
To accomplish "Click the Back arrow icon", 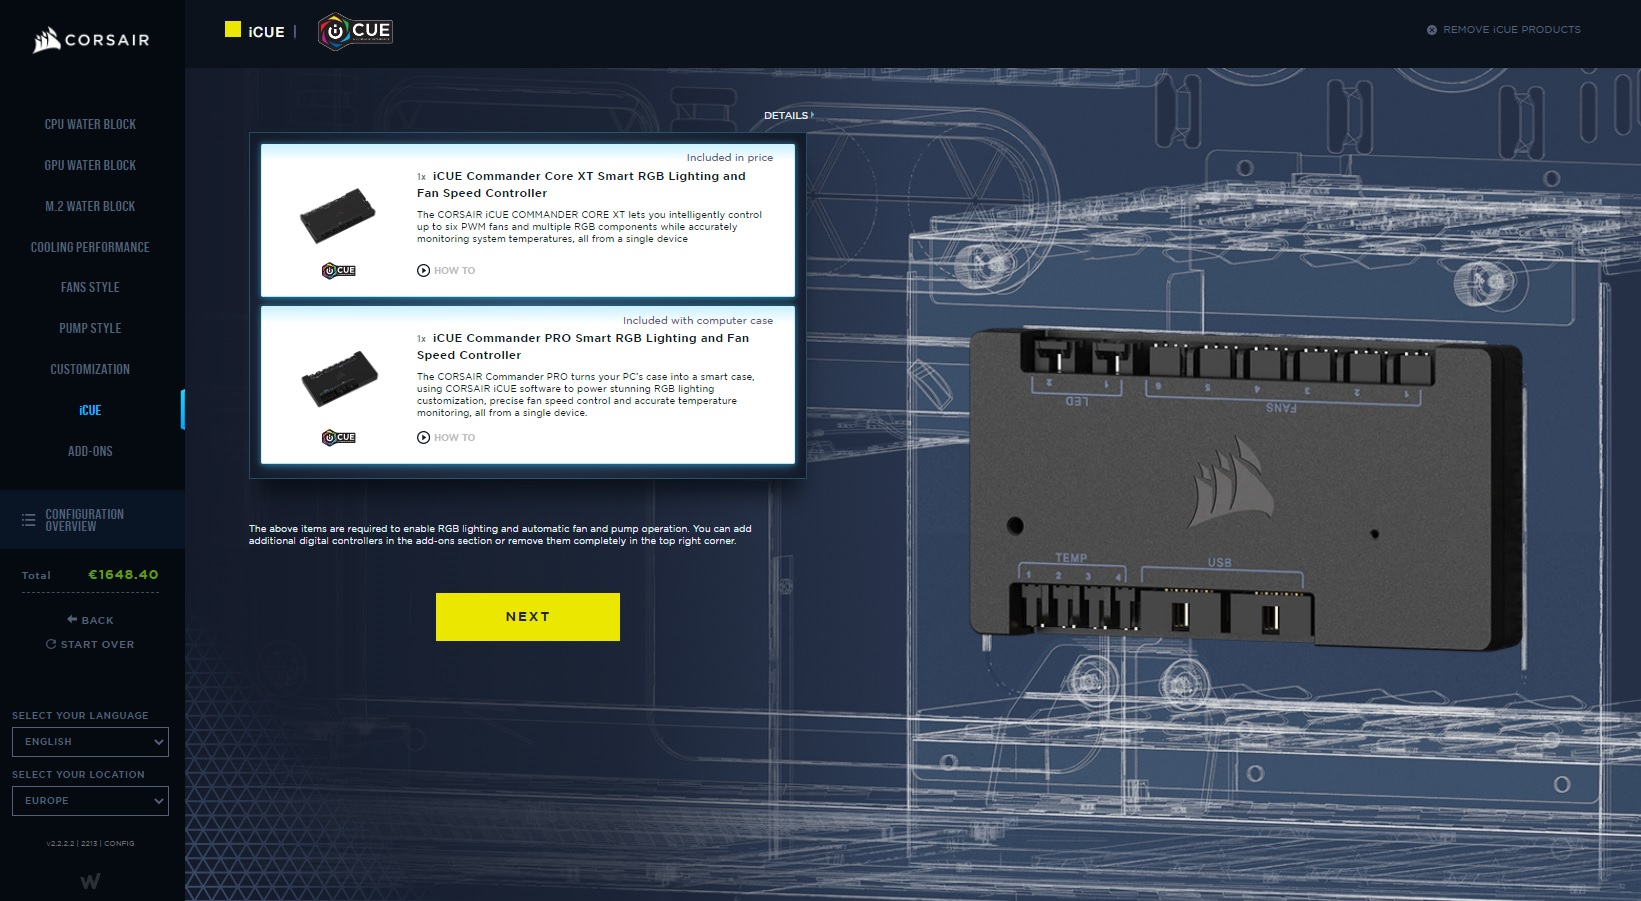I will [72, 620].
